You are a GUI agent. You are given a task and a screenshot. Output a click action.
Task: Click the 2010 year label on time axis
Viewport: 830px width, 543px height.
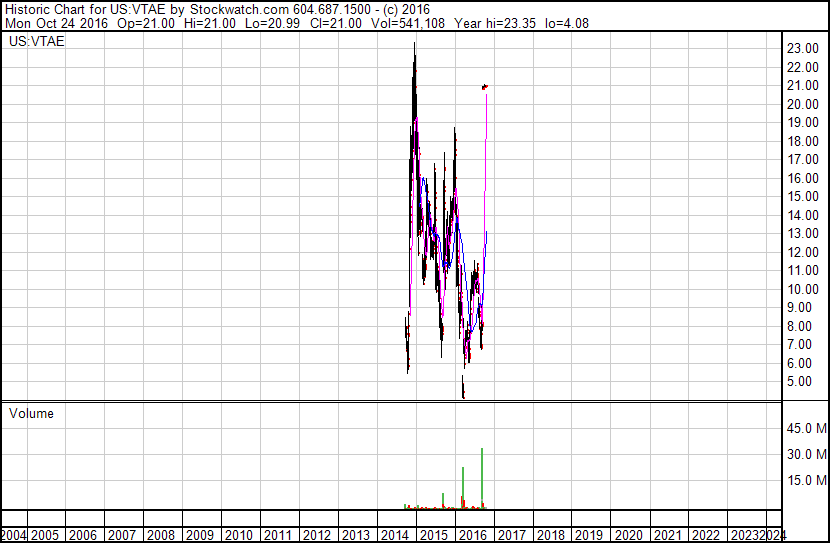point(239,535)
